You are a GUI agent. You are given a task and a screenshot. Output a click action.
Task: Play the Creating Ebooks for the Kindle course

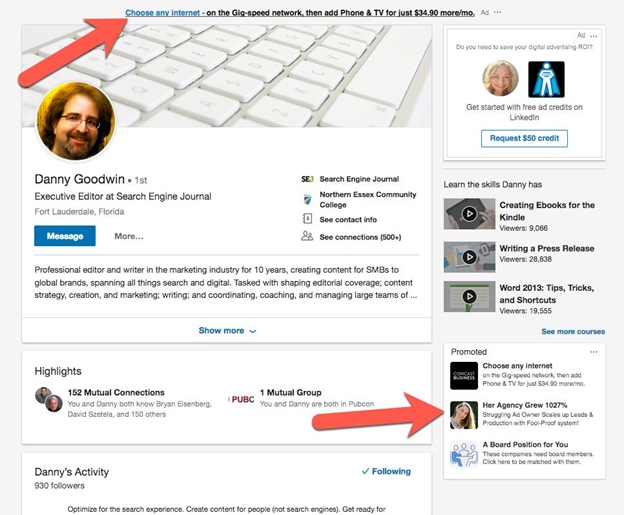coord(470,212)
